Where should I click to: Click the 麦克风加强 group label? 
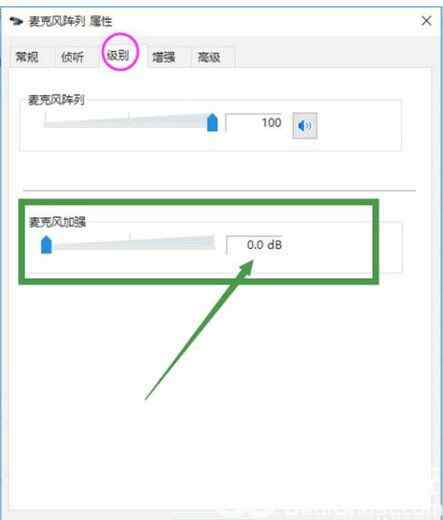coord(58,222)
